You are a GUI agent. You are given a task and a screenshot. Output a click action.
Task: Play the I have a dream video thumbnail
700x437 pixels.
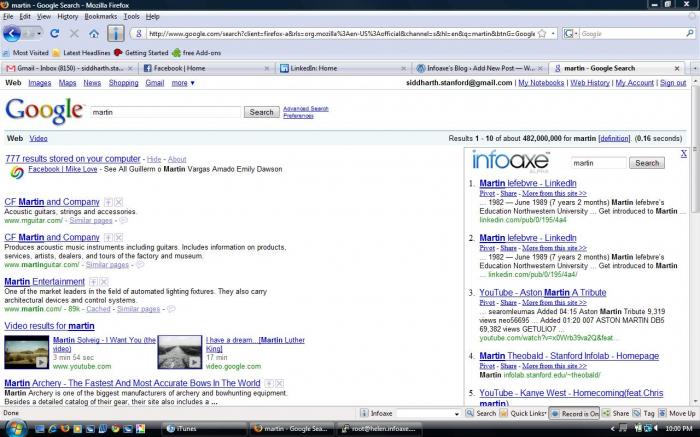click(180, 352)
